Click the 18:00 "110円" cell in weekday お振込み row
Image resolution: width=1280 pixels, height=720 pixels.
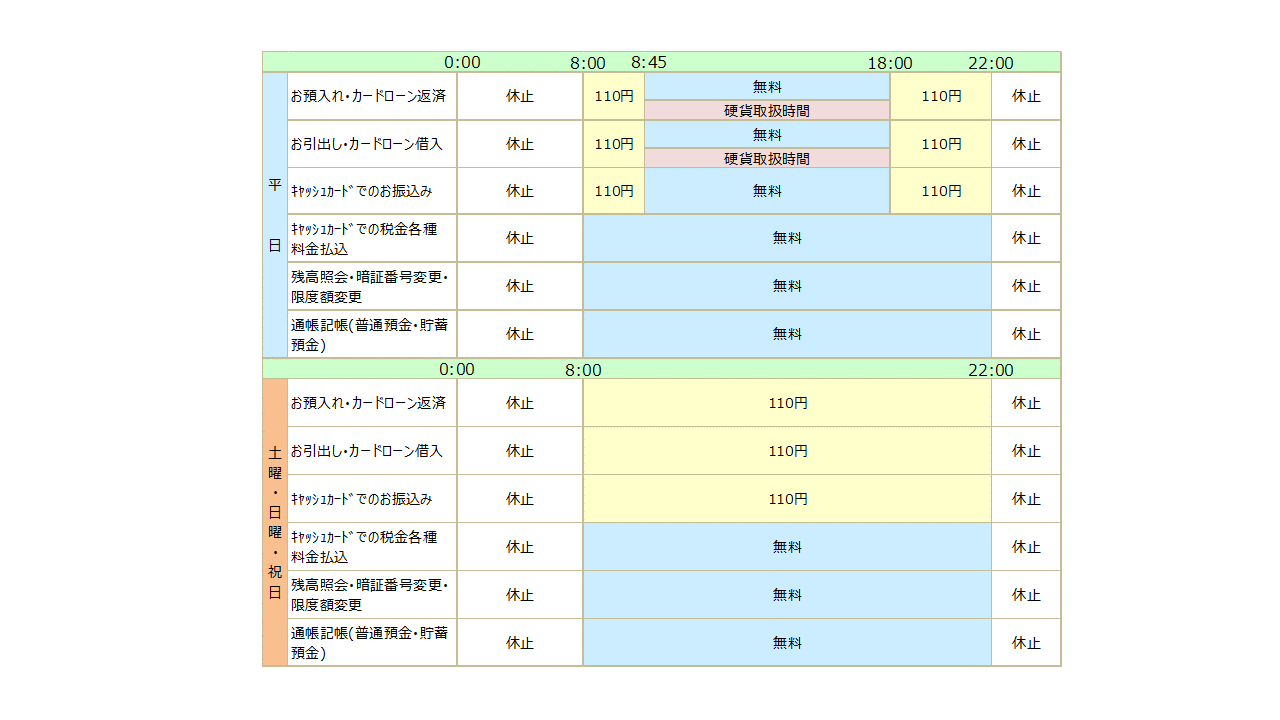point(941,191)
